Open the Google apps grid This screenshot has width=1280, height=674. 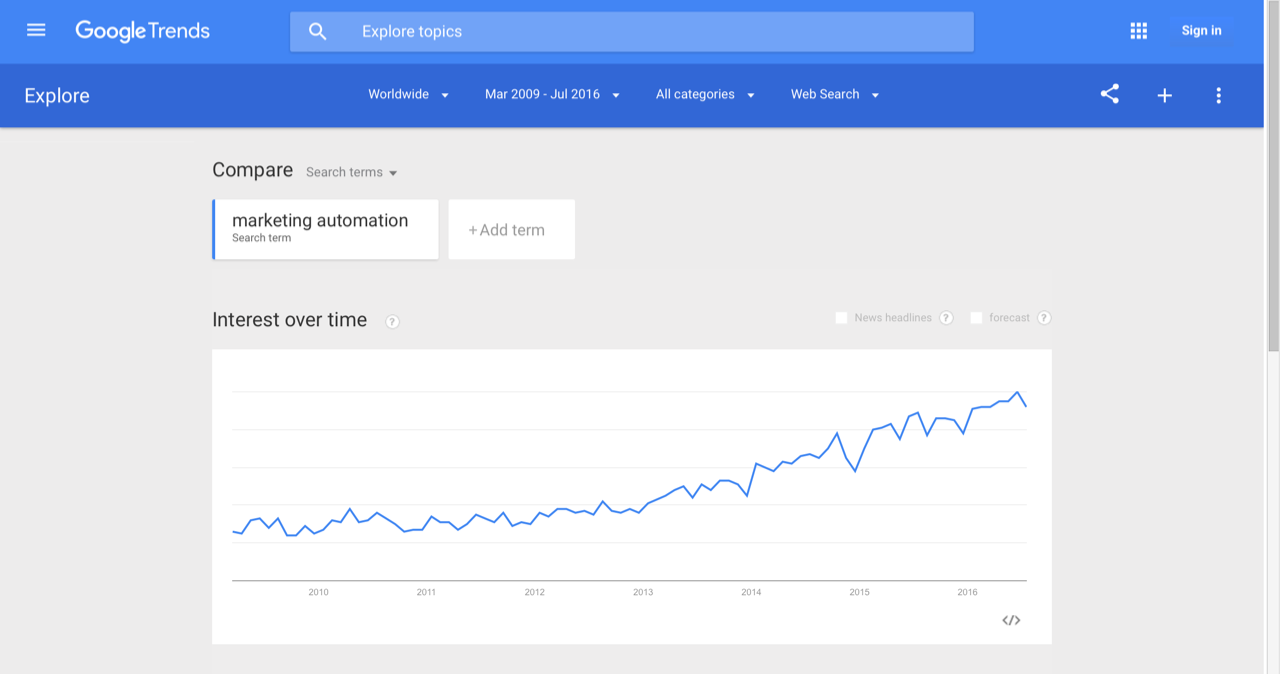click(x=1138, y=31)
